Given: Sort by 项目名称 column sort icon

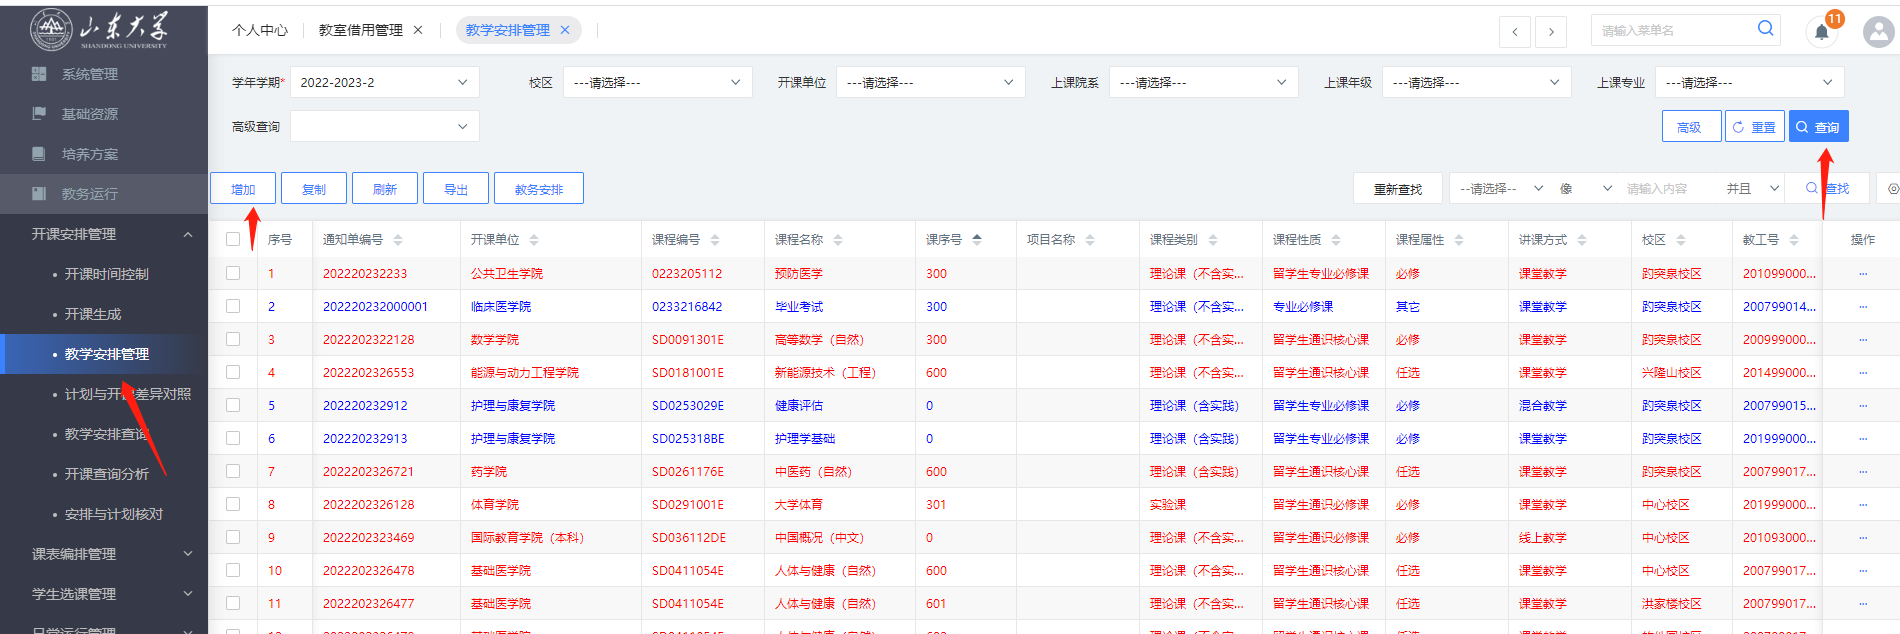Looking at the screenshot, I should pos(1090,240).
